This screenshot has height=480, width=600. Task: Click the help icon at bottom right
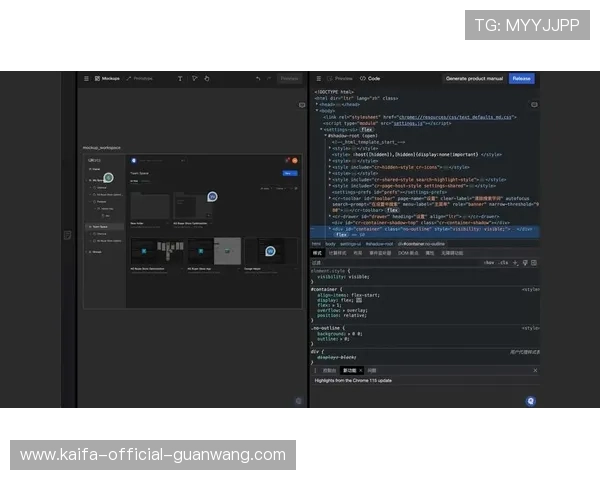click(x=530, y=400)
